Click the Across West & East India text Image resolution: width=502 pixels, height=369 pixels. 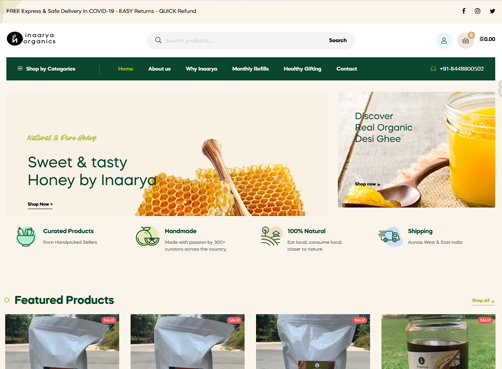tap(435, 242)
